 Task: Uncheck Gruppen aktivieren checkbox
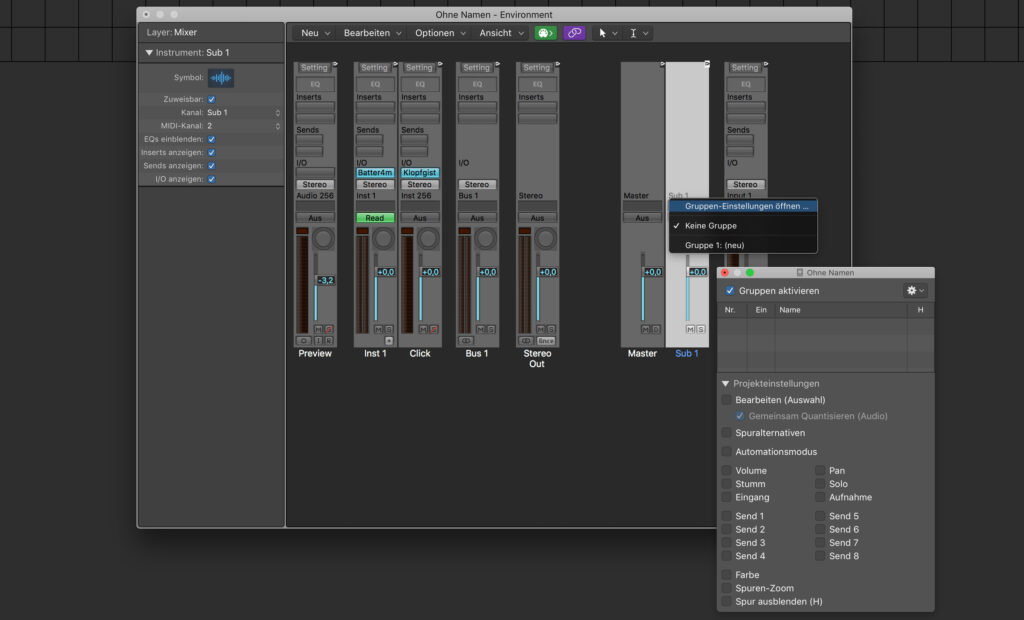coord(729,291)
